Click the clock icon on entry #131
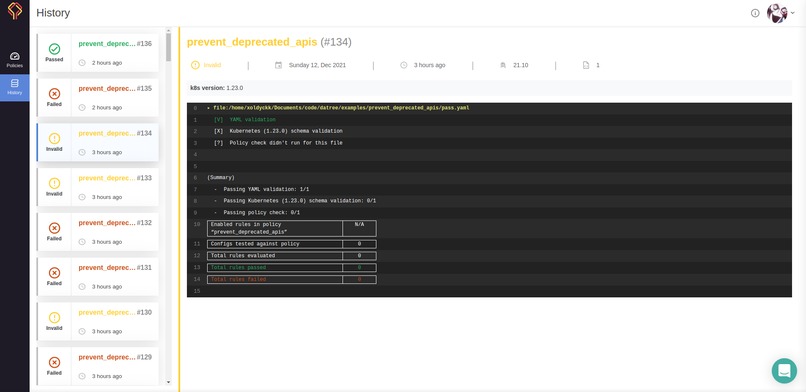Screen dimensions: 806x392 [x=82, y=286]
